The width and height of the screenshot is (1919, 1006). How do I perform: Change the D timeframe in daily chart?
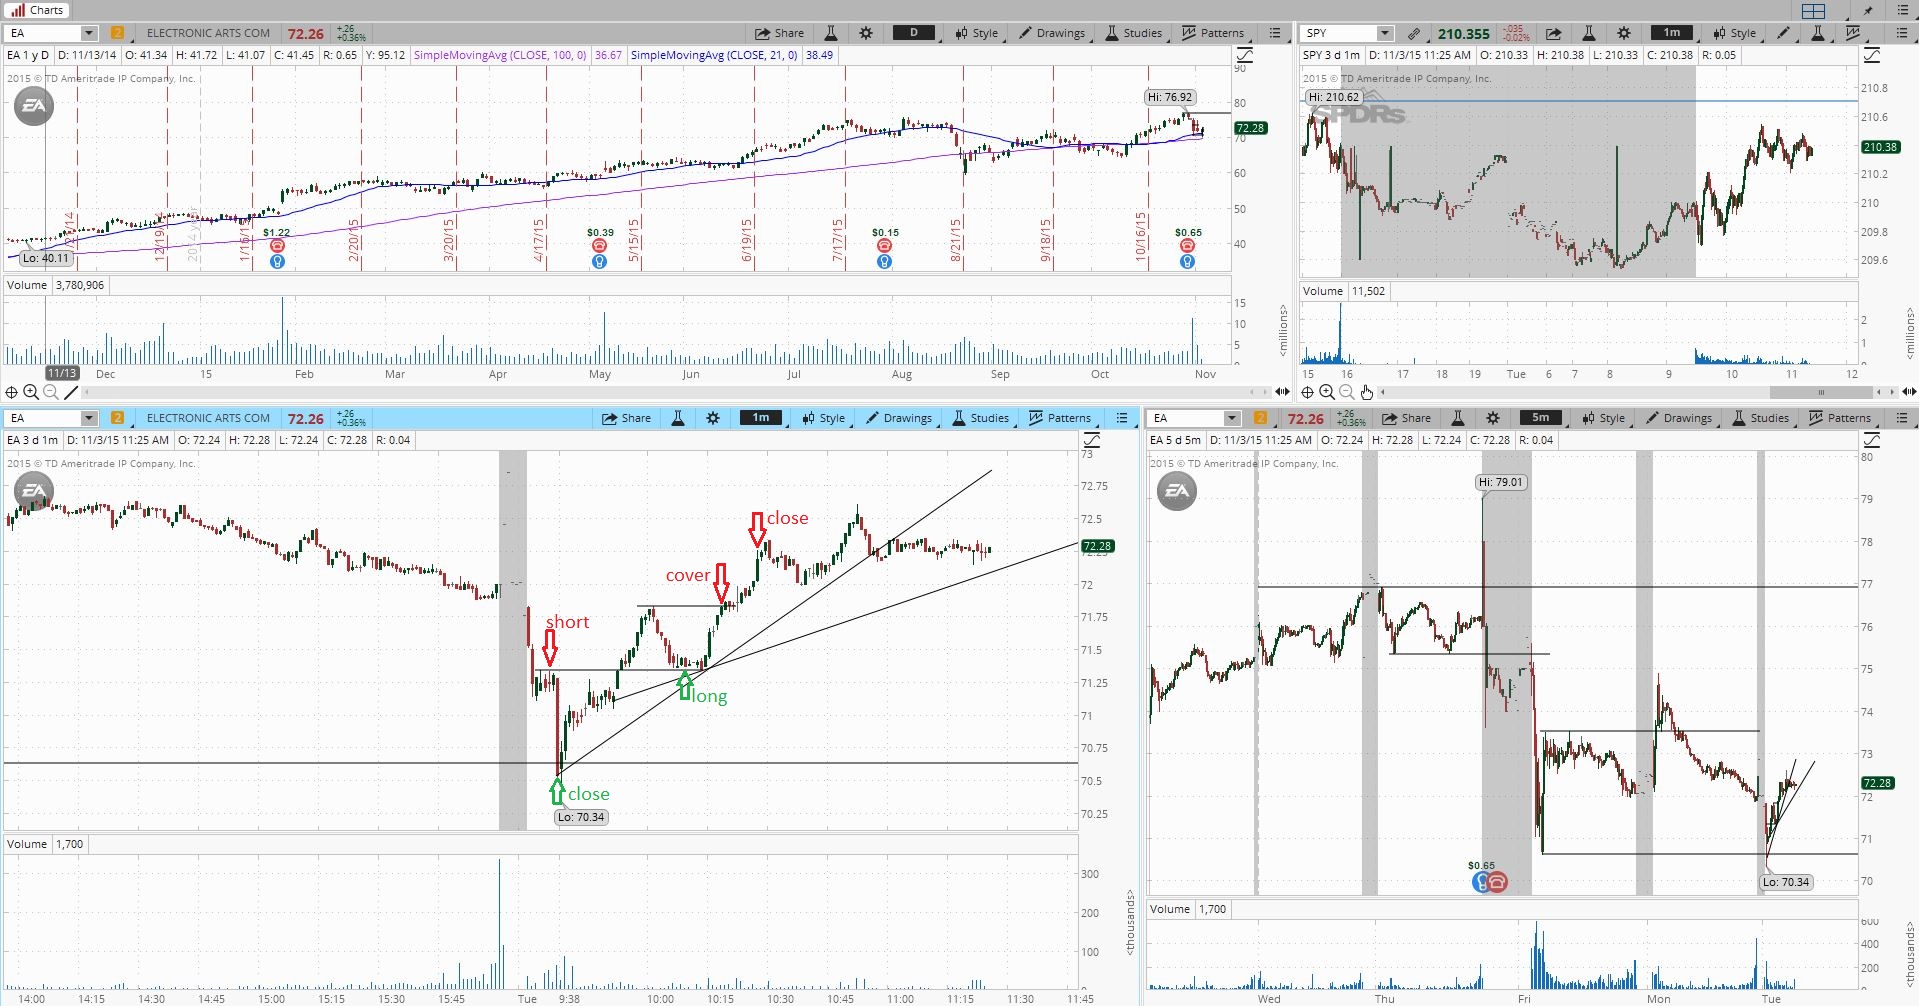[x=914, y=33]
